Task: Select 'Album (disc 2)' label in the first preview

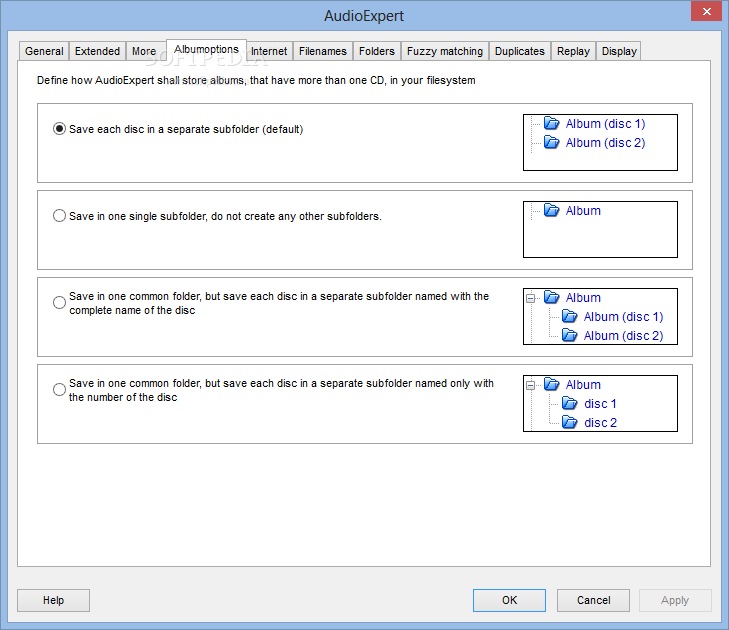Action: tap(605, 143)
